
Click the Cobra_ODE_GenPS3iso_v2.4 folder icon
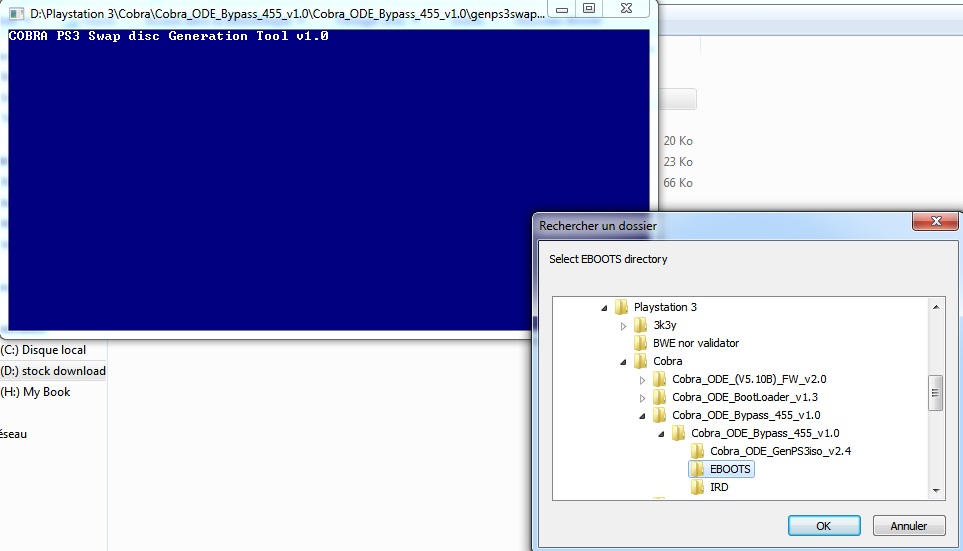tap(698, 451)
